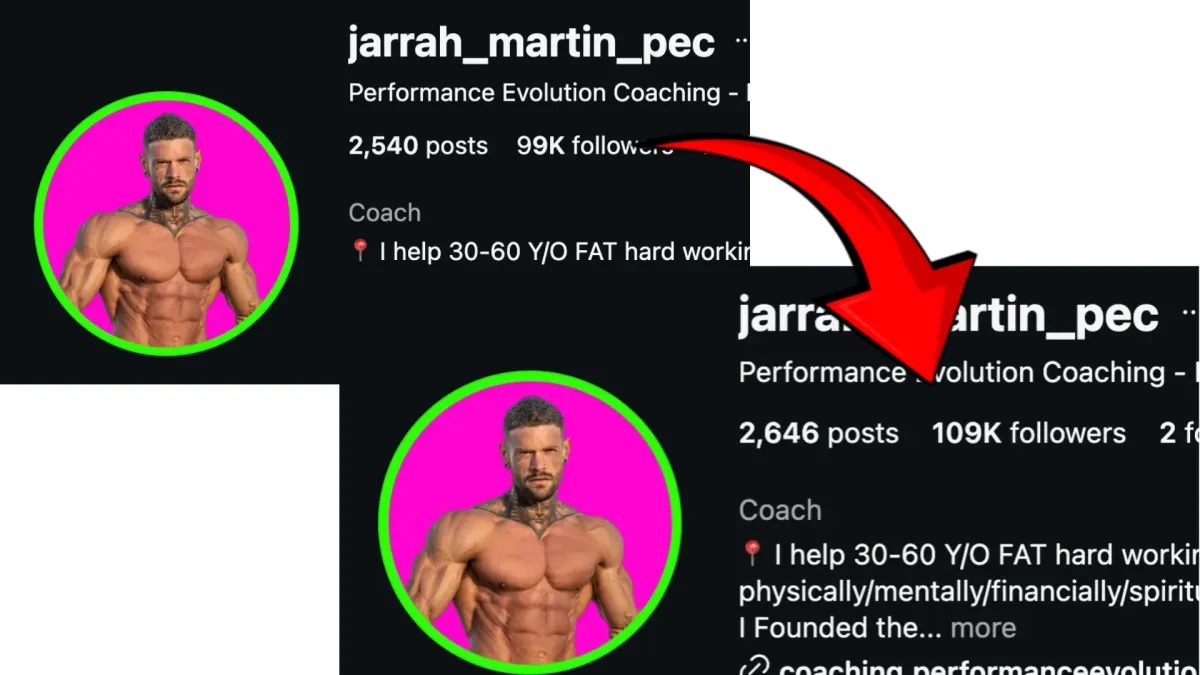Expand the bio with the "more" link
Screen dimensions: 1200x675
(983, 628)
